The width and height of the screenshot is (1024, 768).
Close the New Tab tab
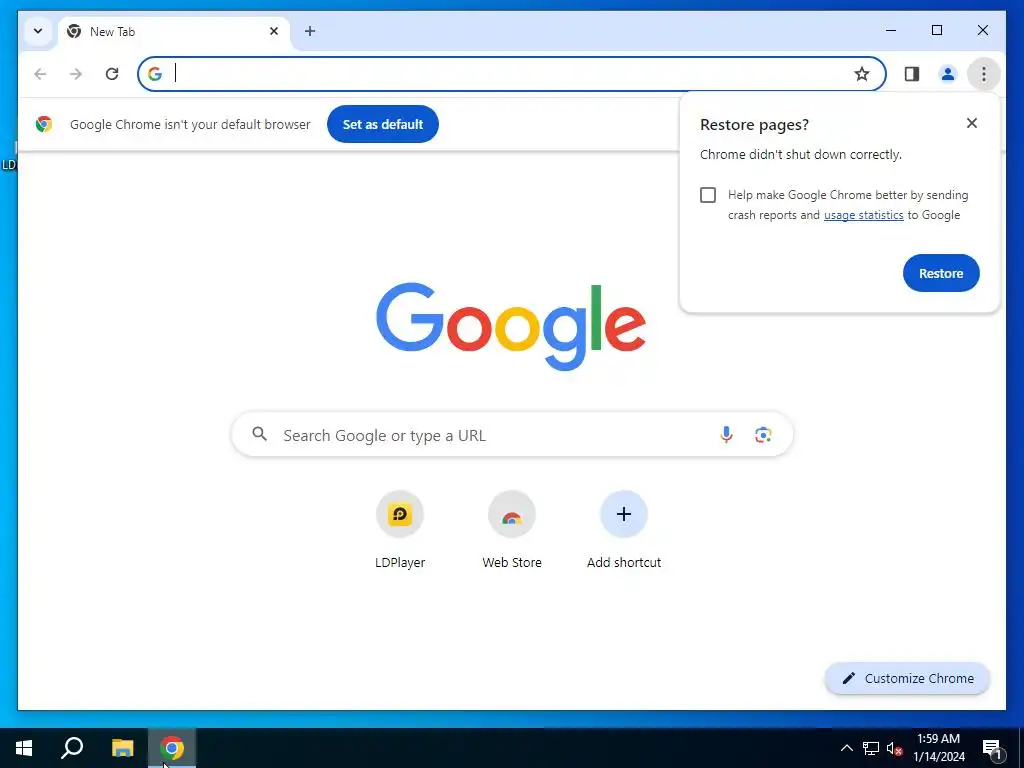coord(274,31)
